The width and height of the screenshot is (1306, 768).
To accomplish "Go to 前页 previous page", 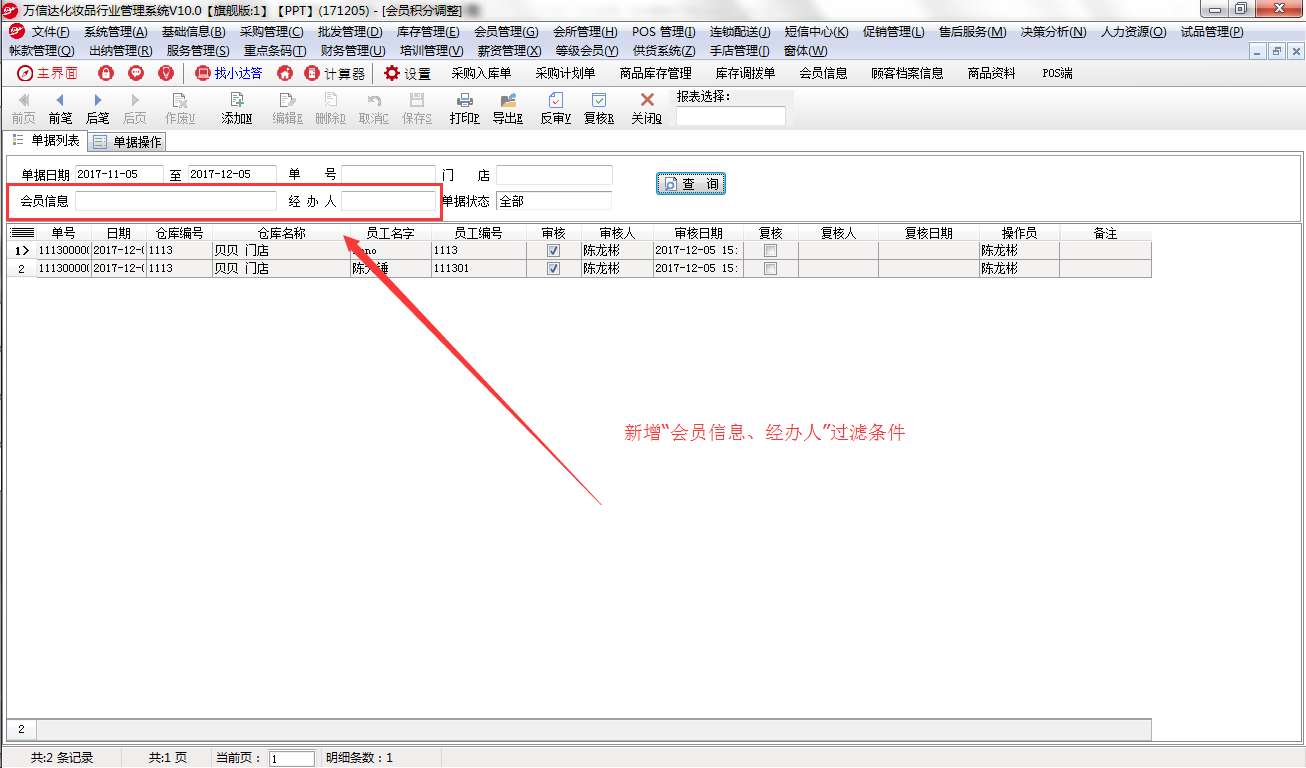I will click(23, 108).
